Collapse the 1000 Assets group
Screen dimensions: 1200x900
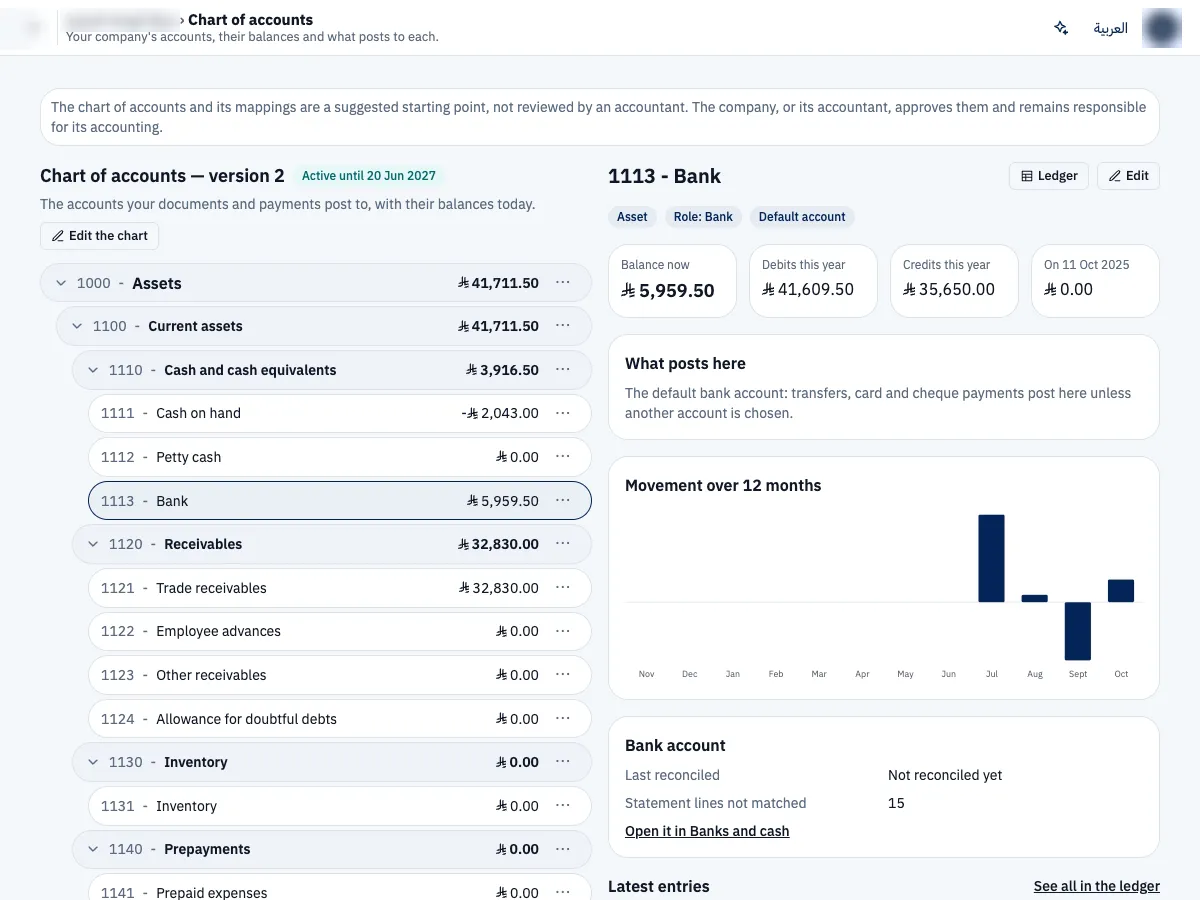pyautogui.click(x=61, y=283)
